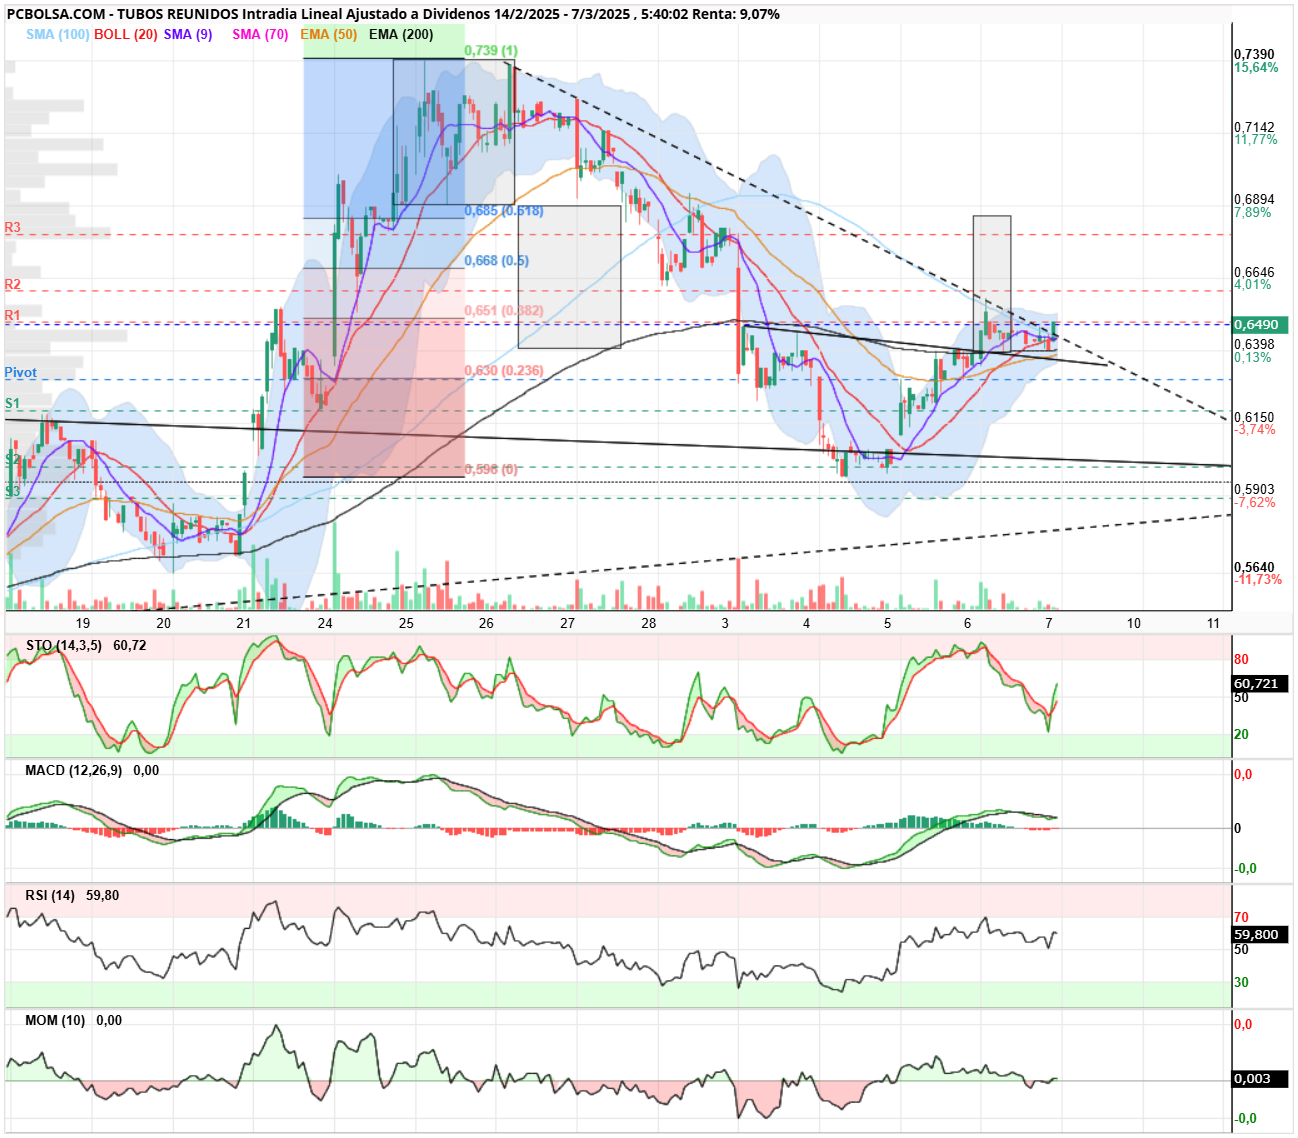Click the 0,598 (0) Fibonacci label
1298x1138 pixels.
[491, 469]
